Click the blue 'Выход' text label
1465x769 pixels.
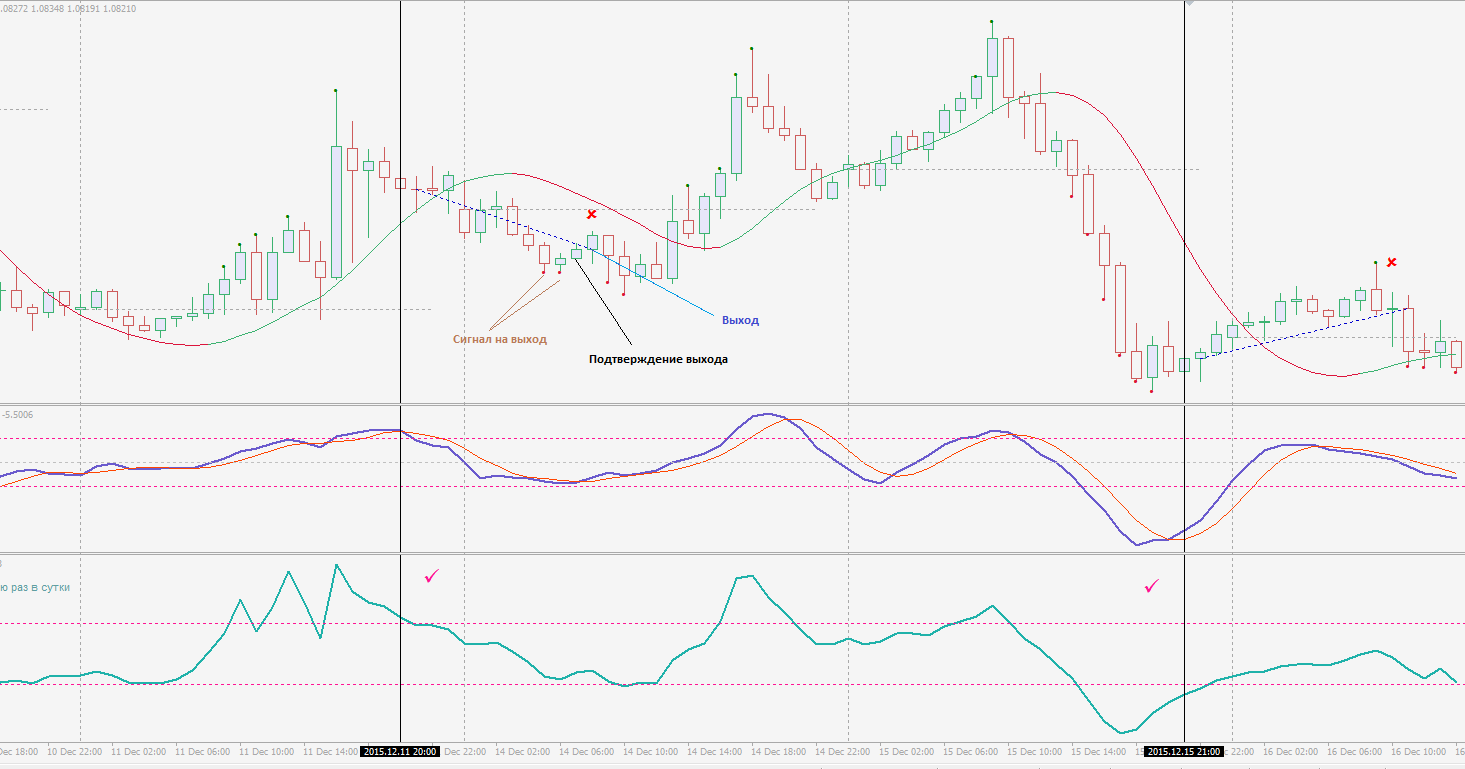coord(740,320)
